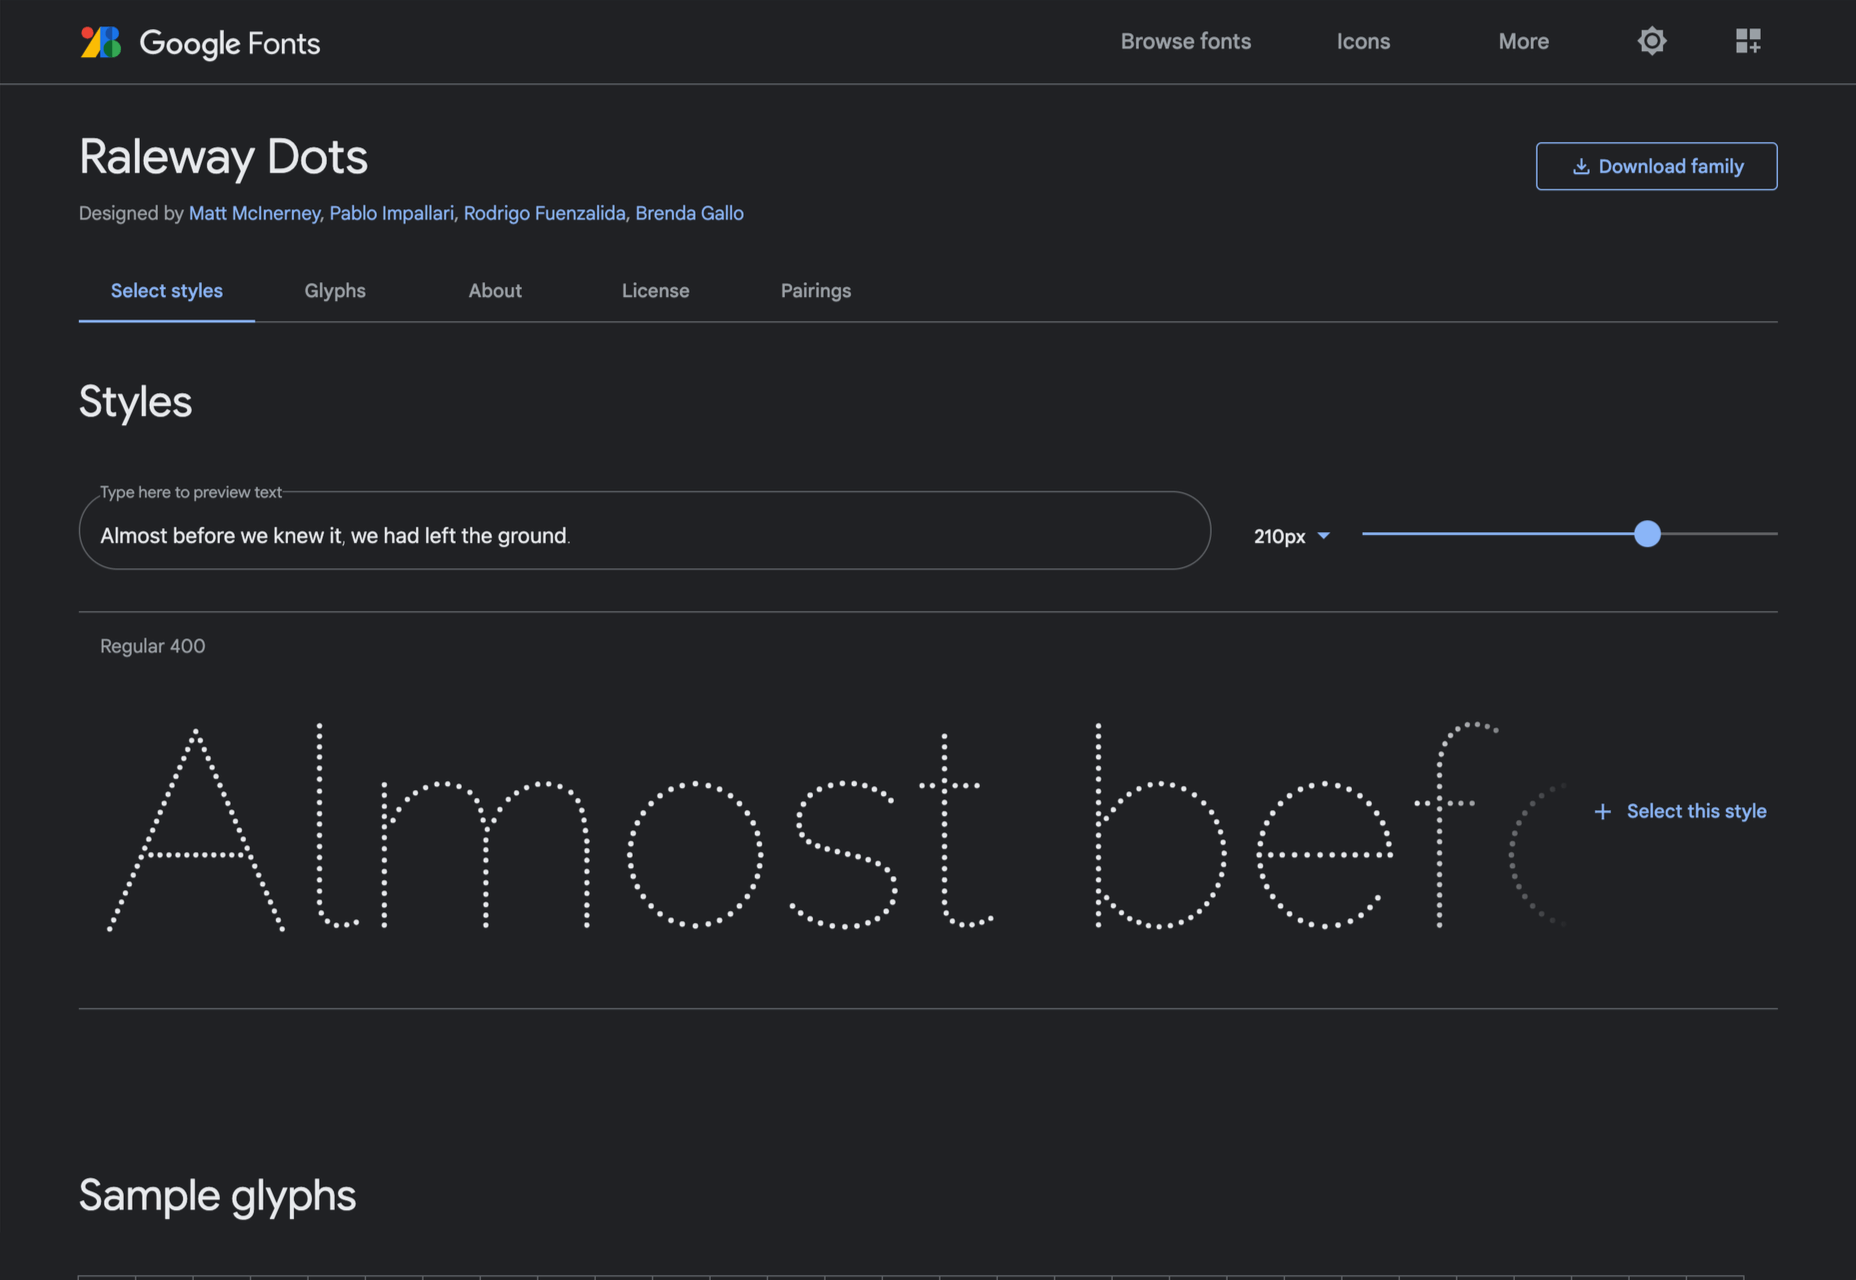The image size is (1856, 1280).
Task: Open the Rodrigo Fuenzalida designer link
Action: (544, 213)
